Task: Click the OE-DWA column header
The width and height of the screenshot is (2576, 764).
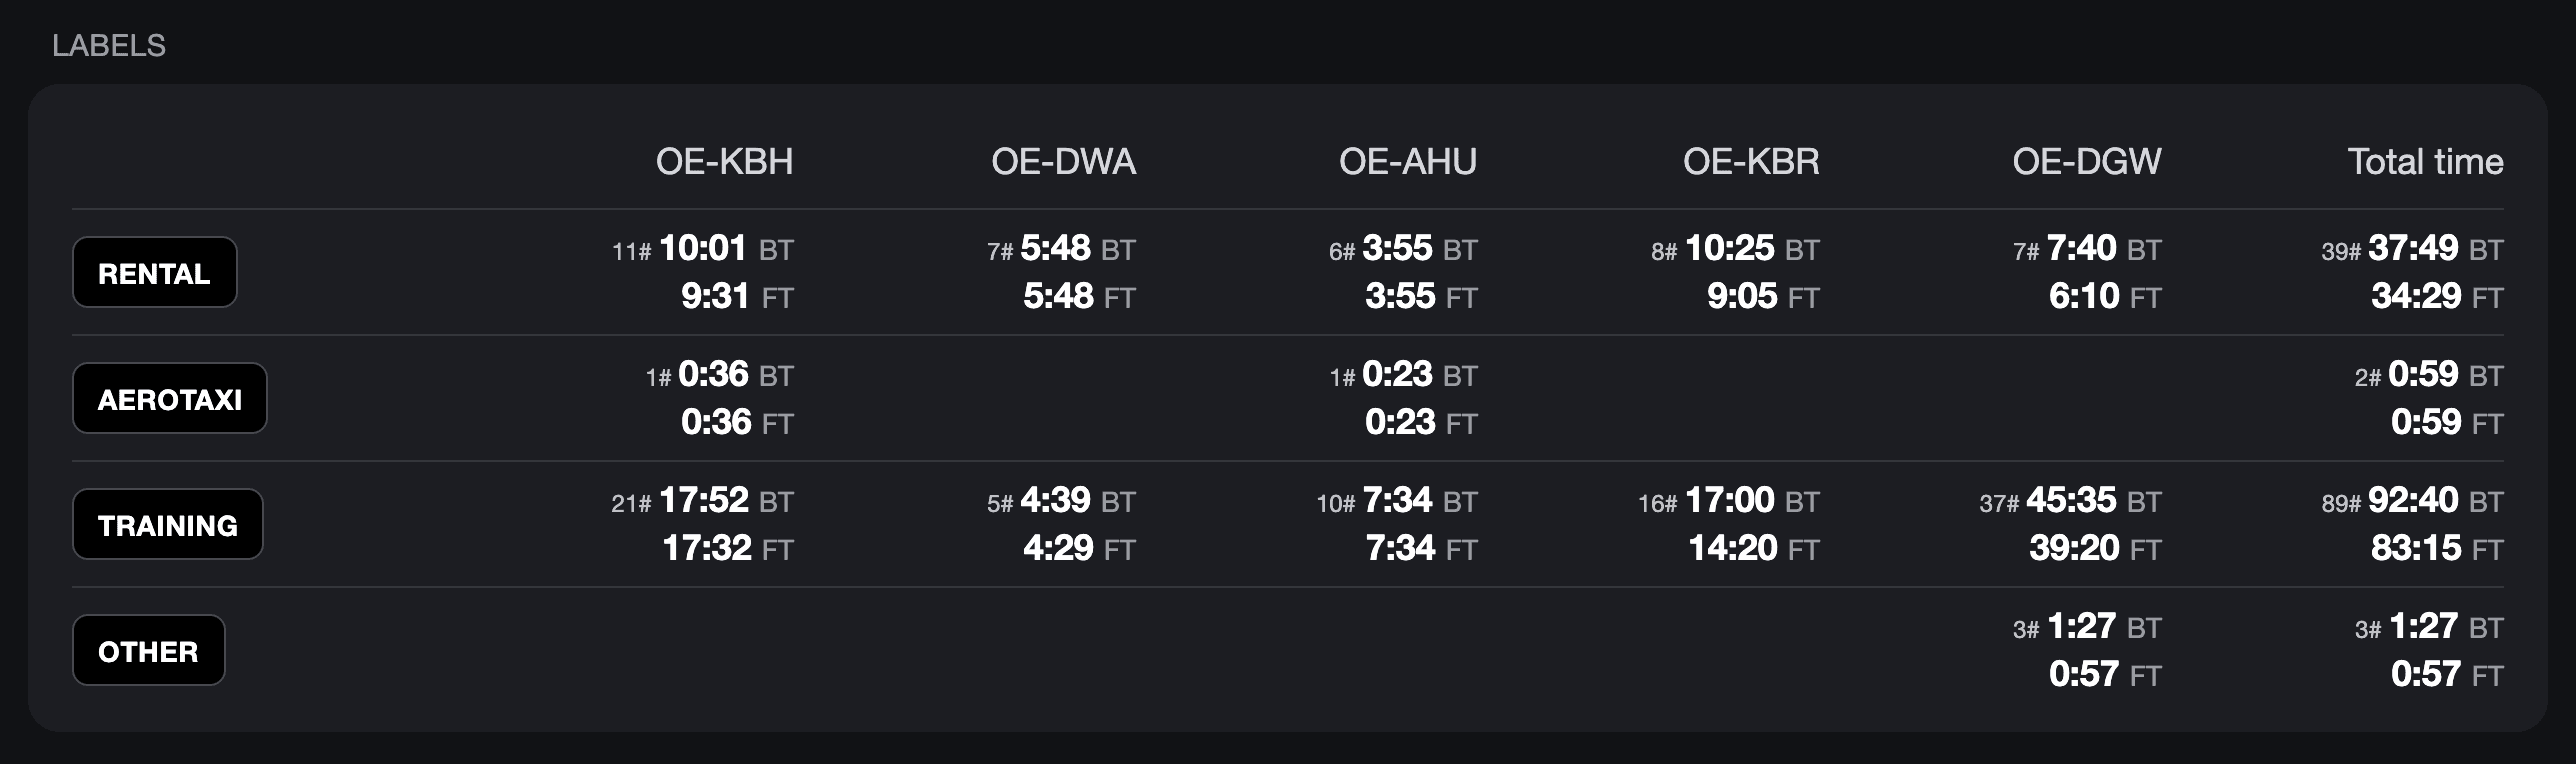Action: pyautogui.click(x=1063, y=162)
